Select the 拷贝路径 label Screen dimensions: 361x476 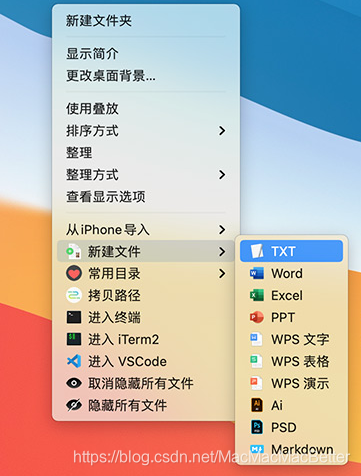(114, 295)
